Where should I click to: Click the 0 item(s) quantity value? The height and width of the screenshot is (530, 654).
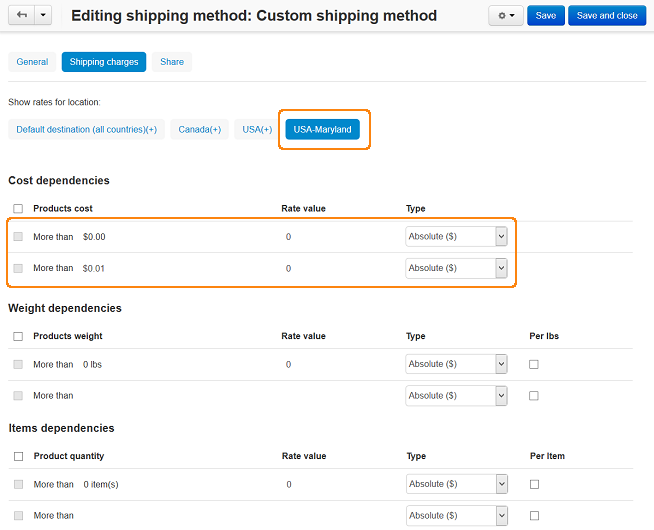point(101,485)
